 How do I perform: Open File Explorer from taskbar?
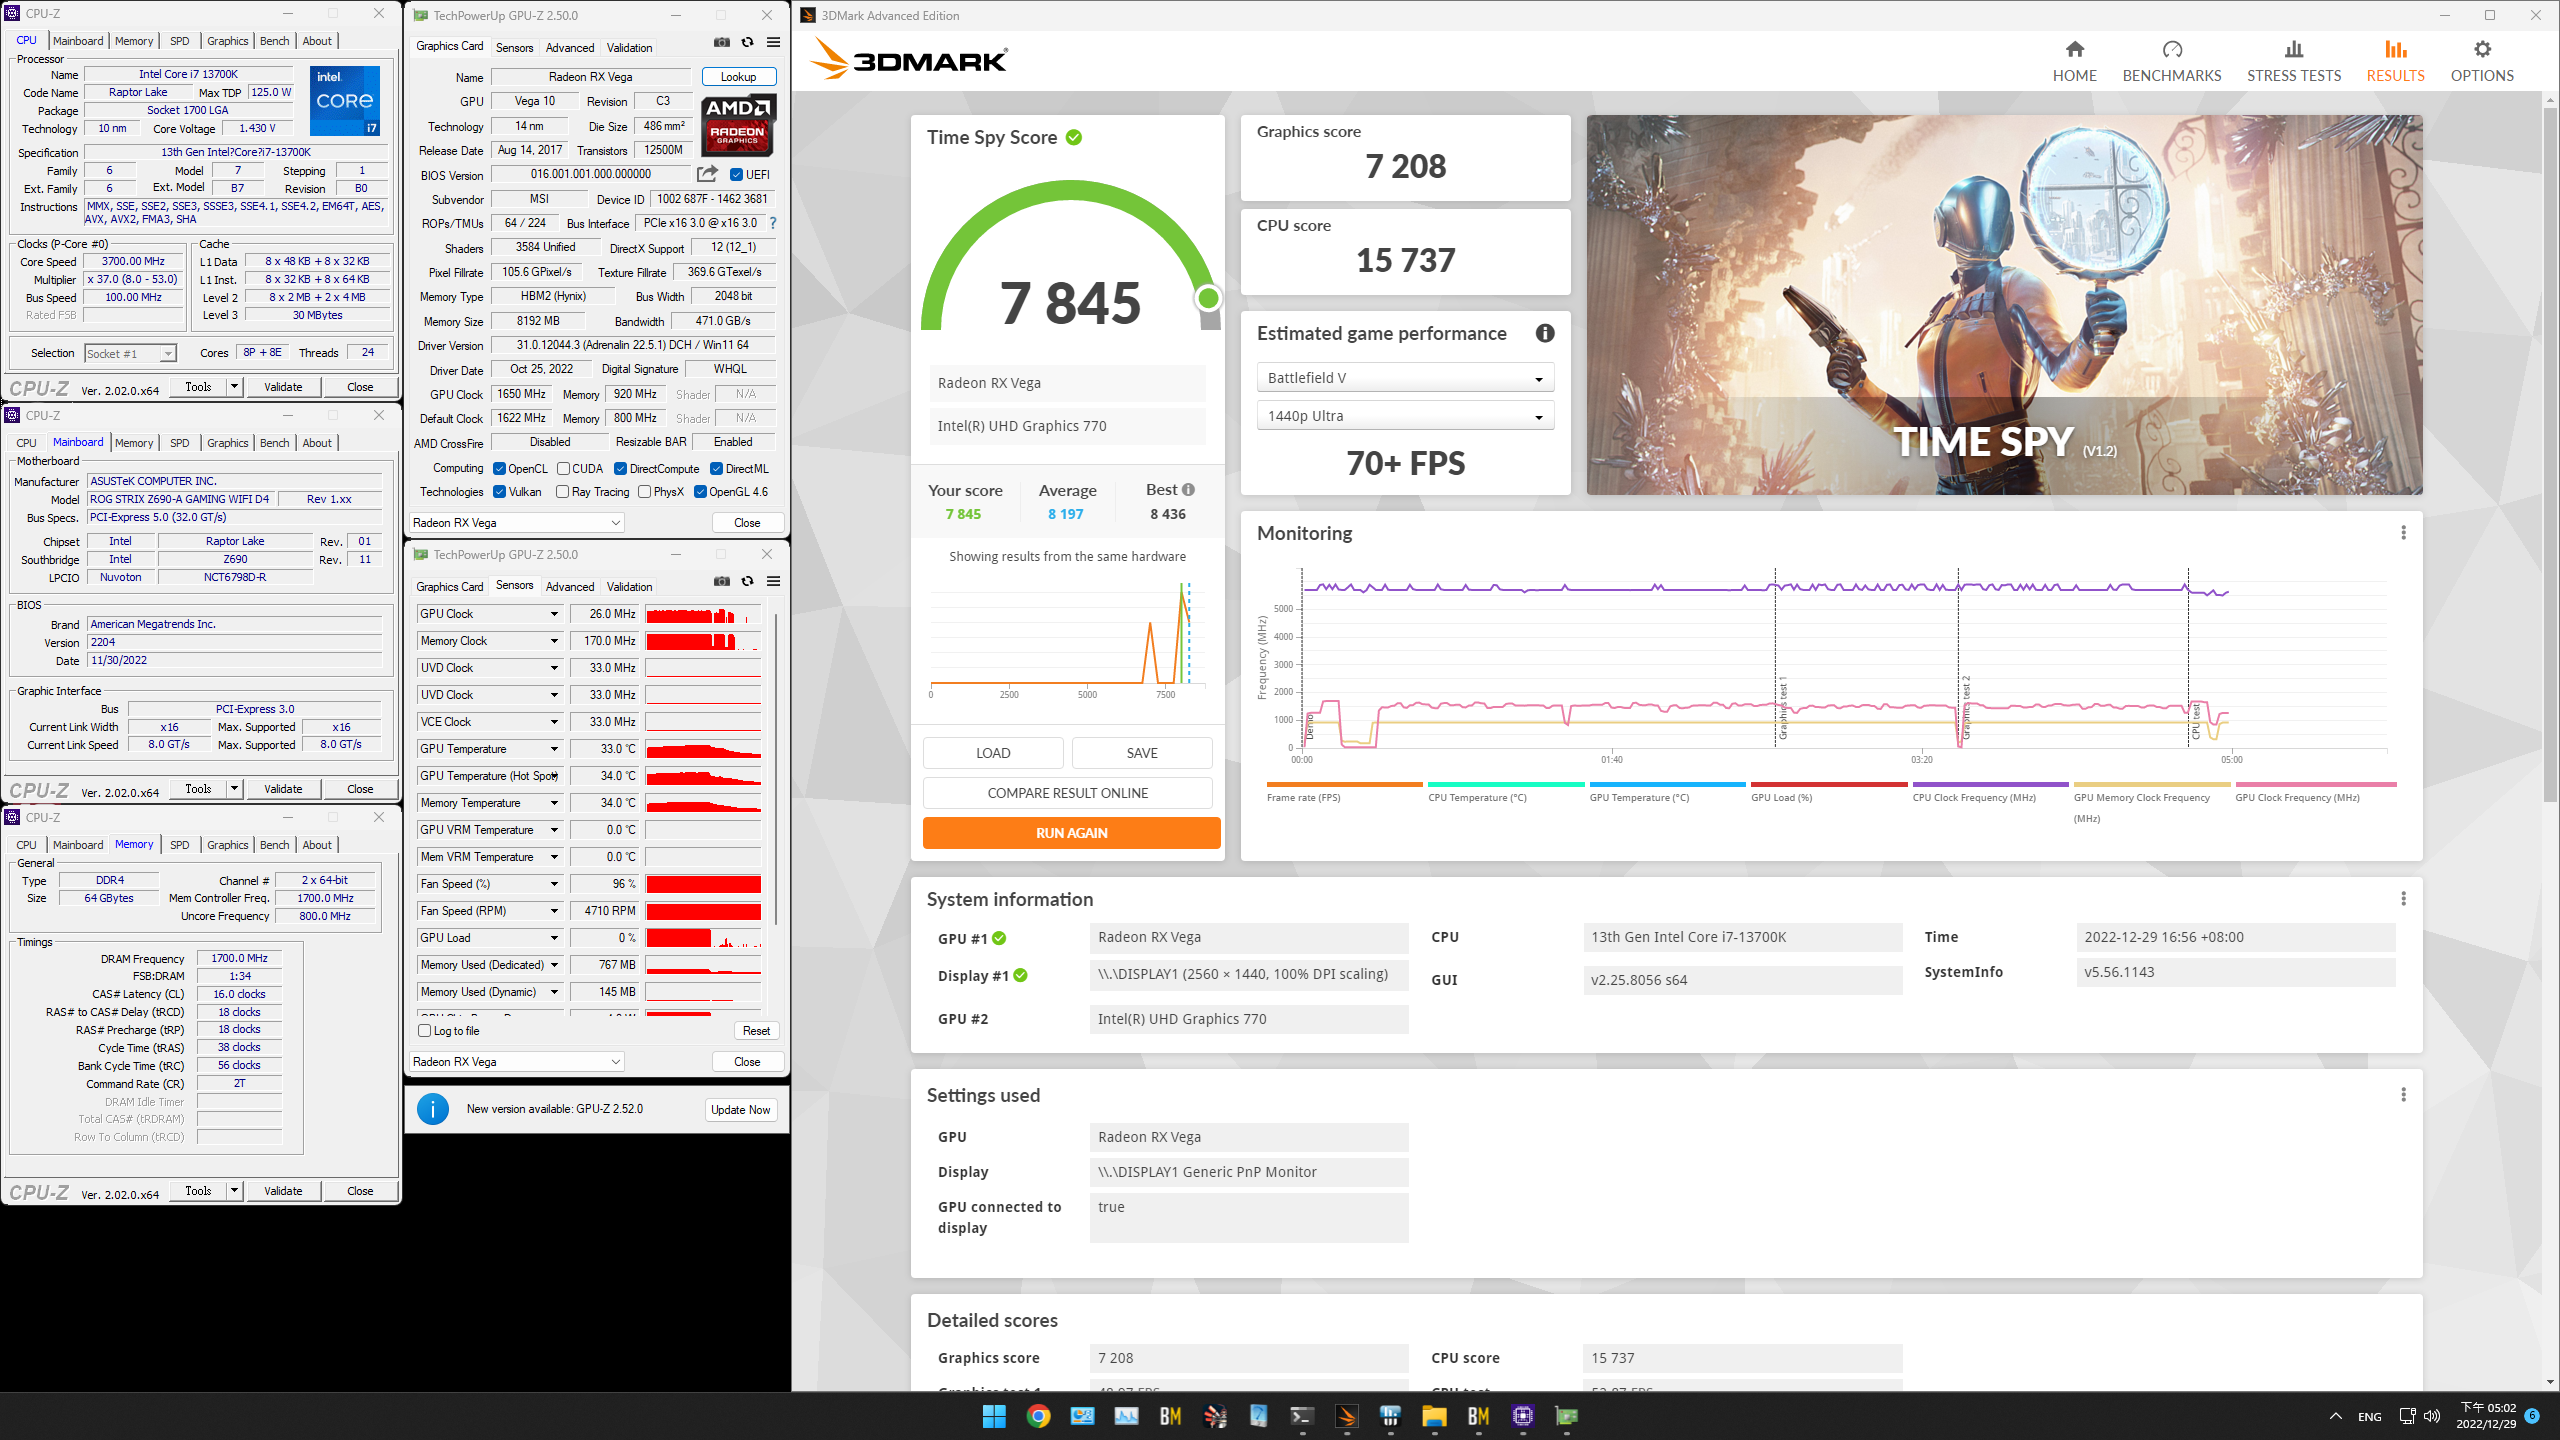[1434, 1416]
